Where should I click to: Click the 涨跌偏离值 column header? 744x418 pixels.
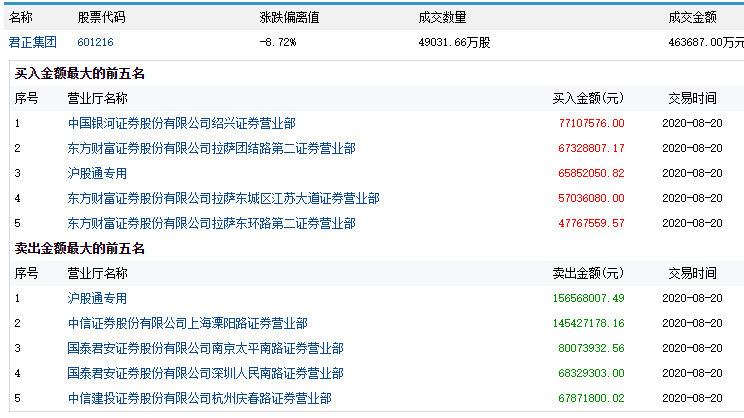pos(289,18)
